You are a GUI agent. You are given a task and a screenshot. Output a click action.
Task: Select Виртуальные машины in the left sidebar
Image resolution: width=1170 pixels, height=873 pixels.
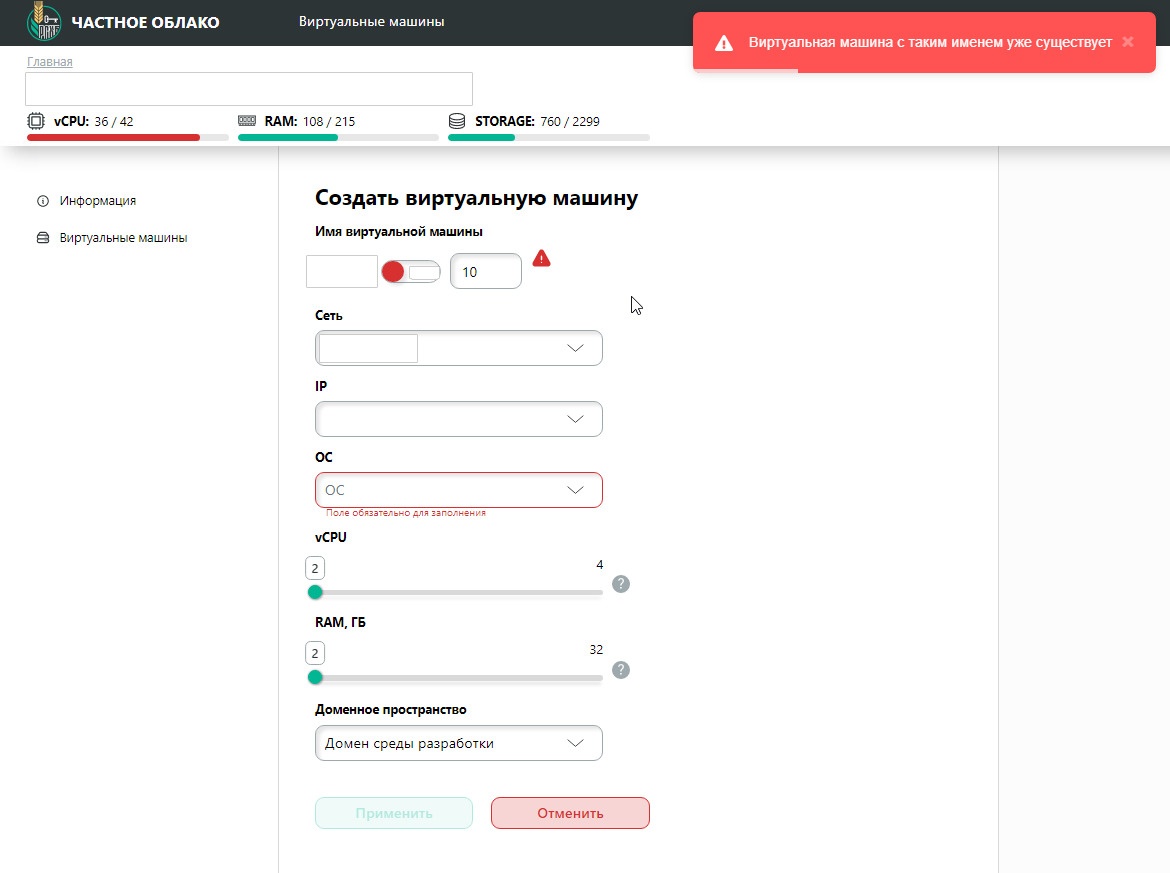pyautogui.click(x=123, y=238)
